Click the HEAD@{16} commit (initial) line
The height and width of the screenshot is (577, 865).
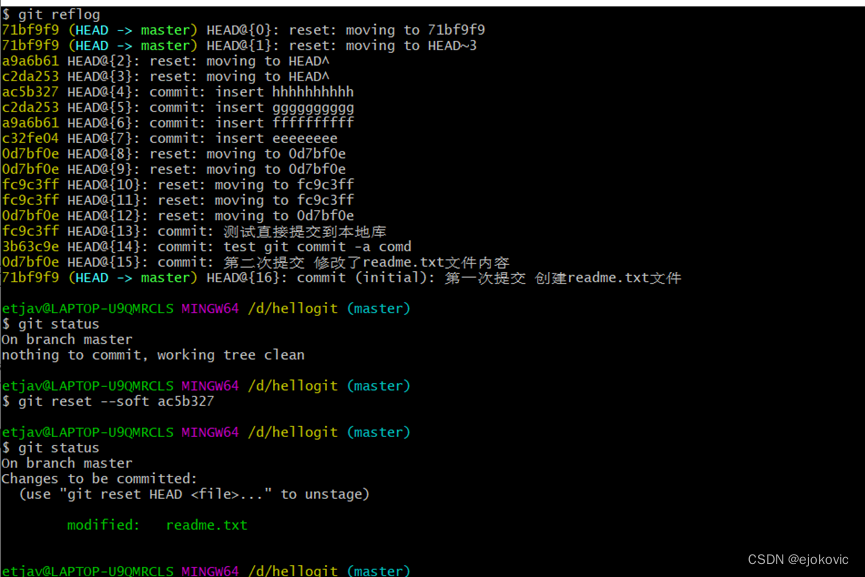coord(341,277)
